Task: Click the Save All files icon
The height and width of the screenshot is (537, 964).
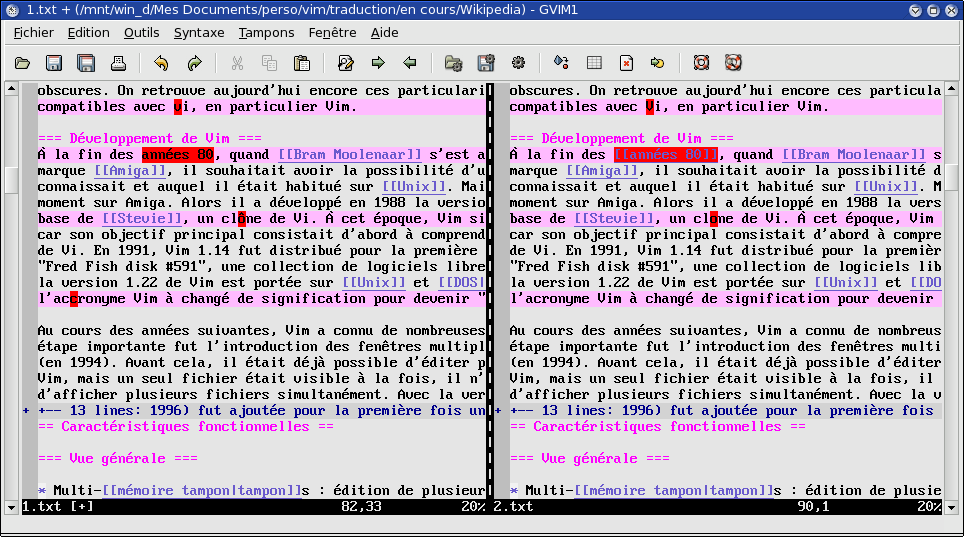Action: 86,63
